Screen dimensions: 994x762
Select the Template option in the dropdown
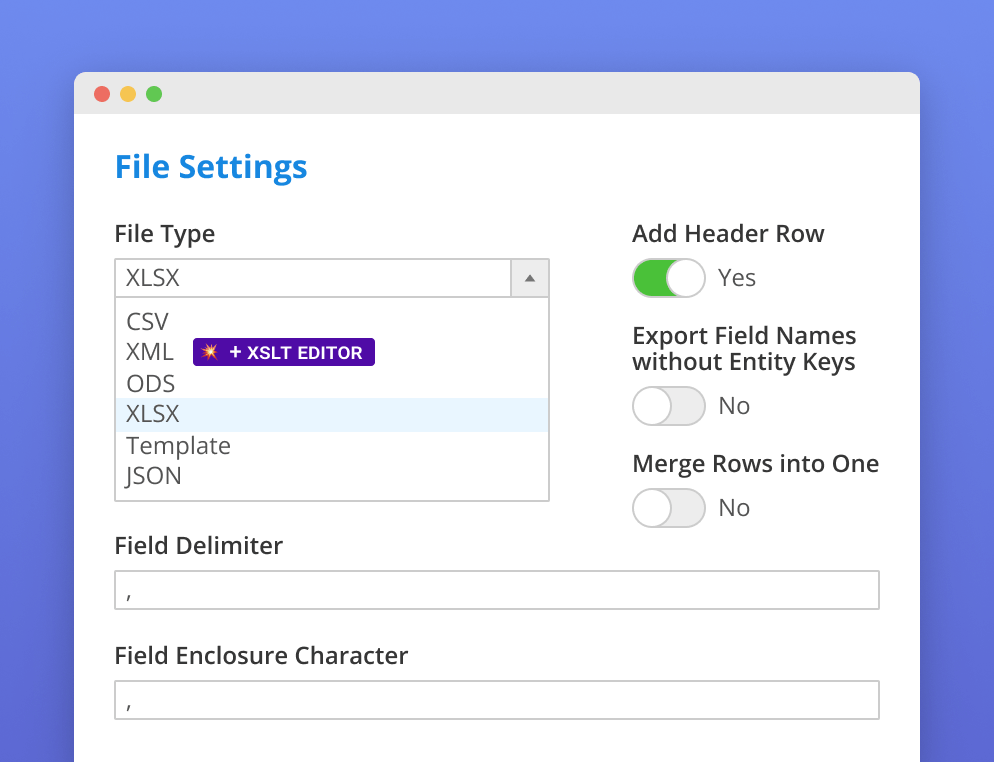178,445
